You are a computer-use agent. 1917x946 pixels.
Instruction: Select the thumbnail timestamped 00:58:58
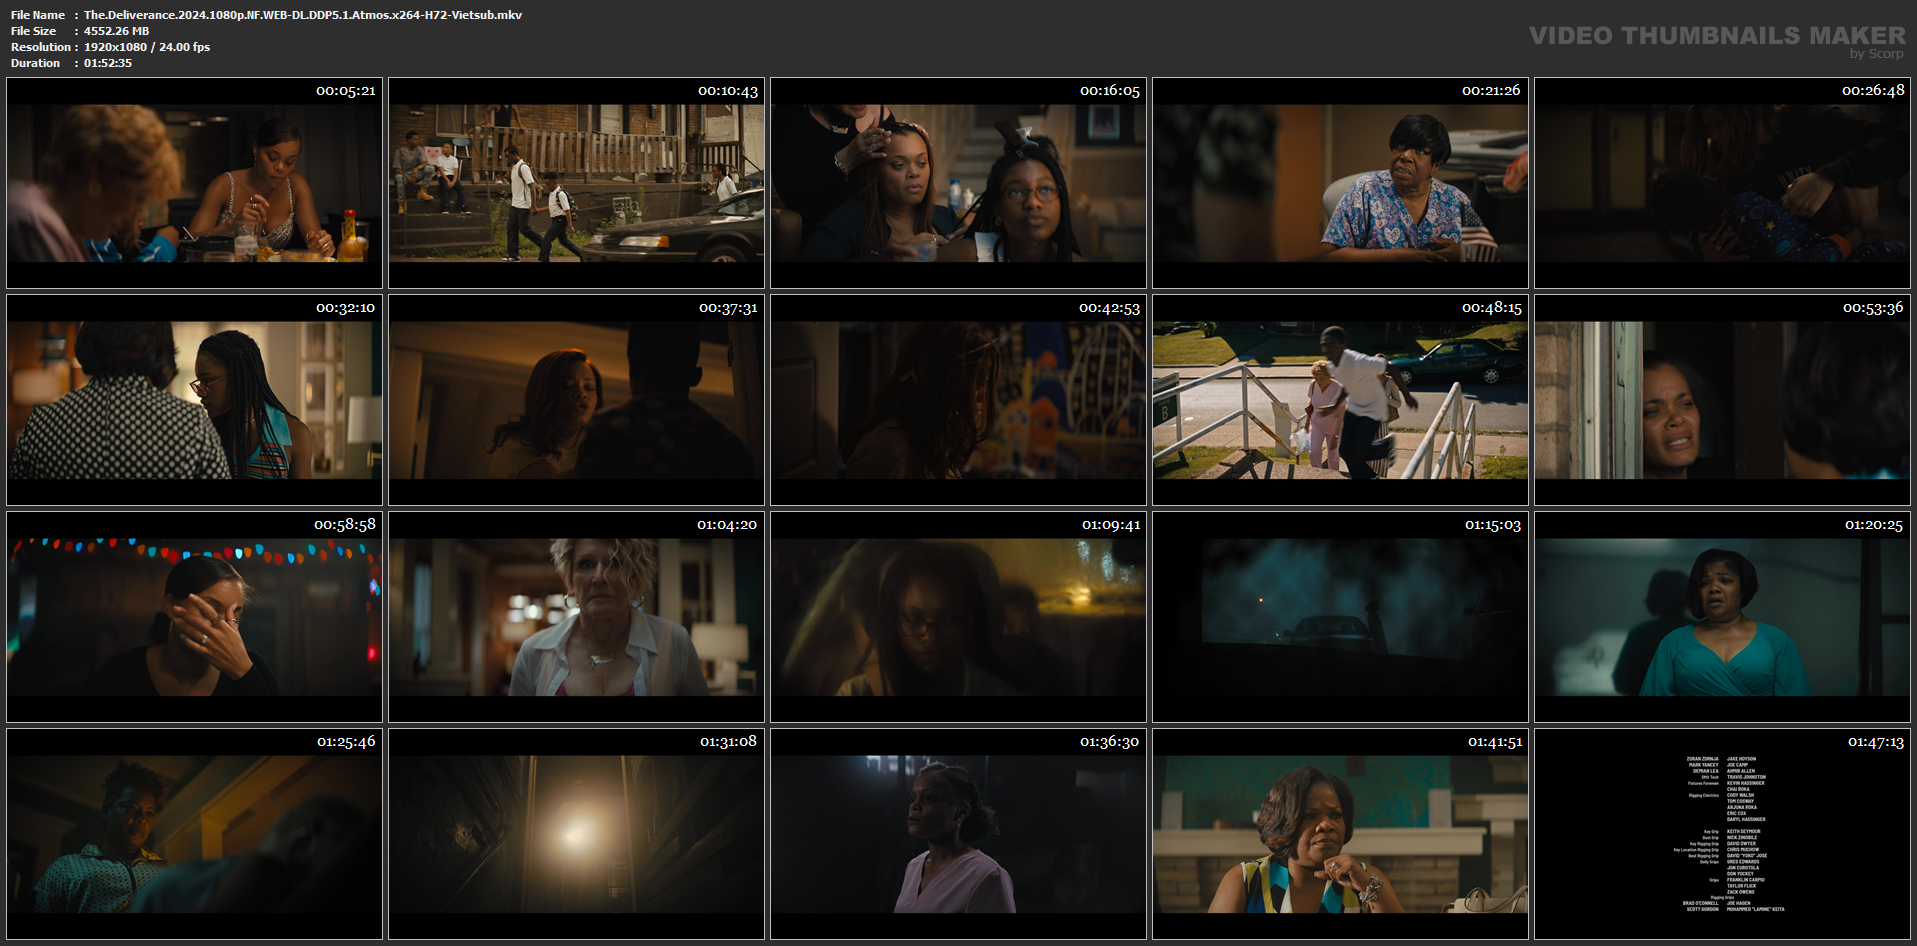pyautogui.click(x=194, y=617)
